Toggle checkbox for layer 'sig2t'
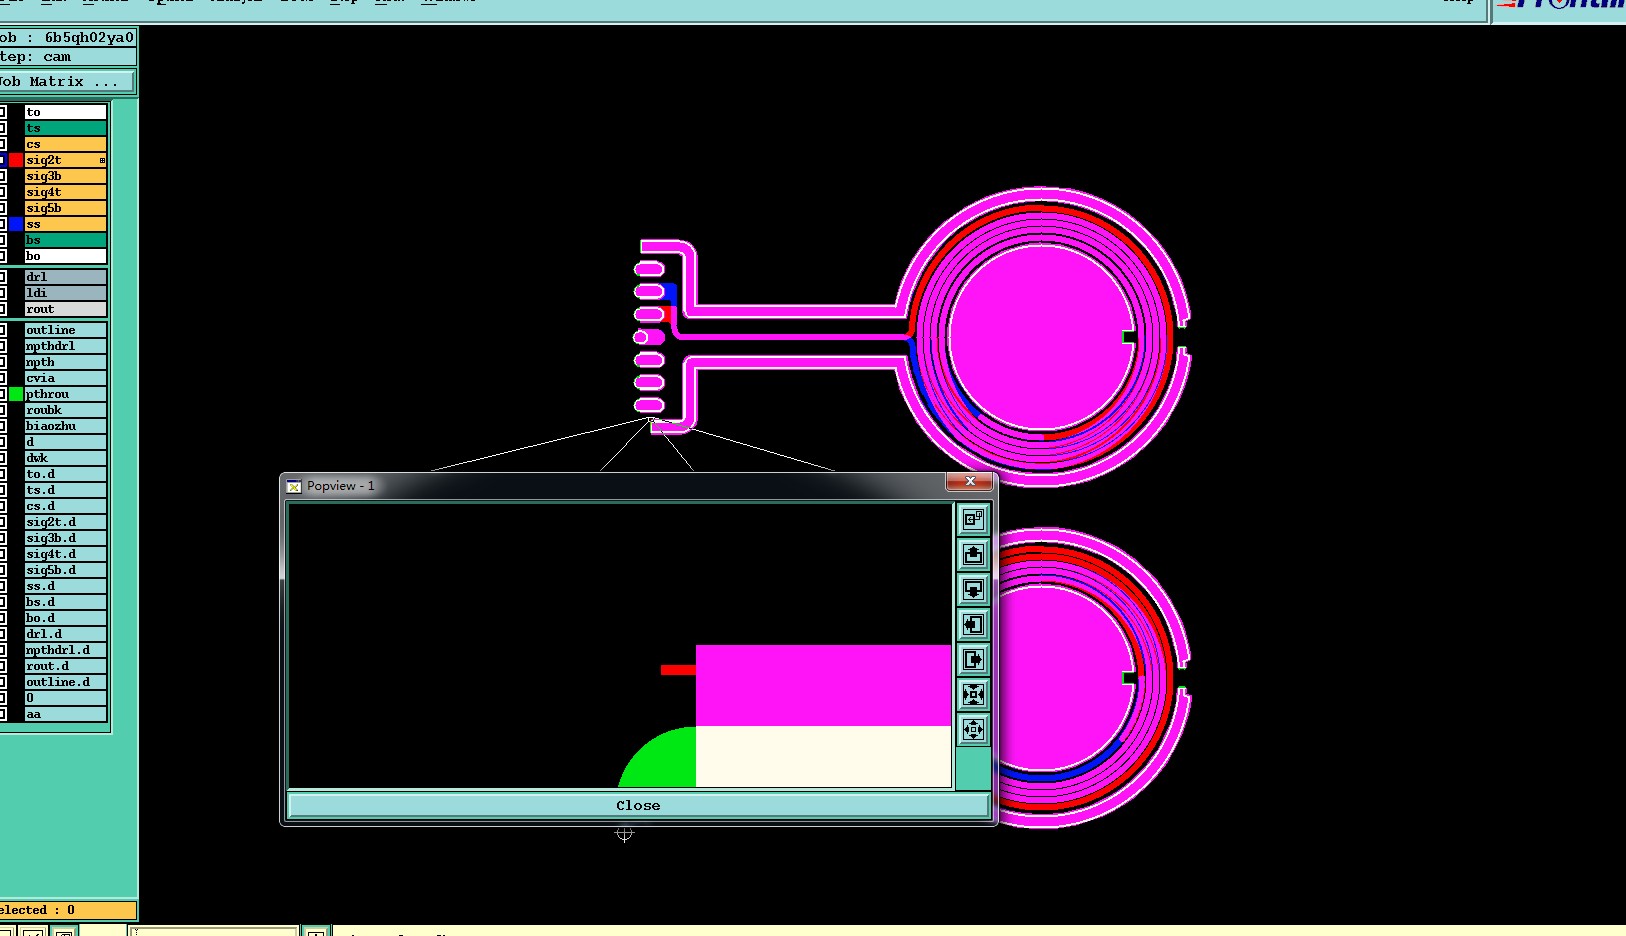Screen dimensions: 1626x936 click(x=3, y=160)
